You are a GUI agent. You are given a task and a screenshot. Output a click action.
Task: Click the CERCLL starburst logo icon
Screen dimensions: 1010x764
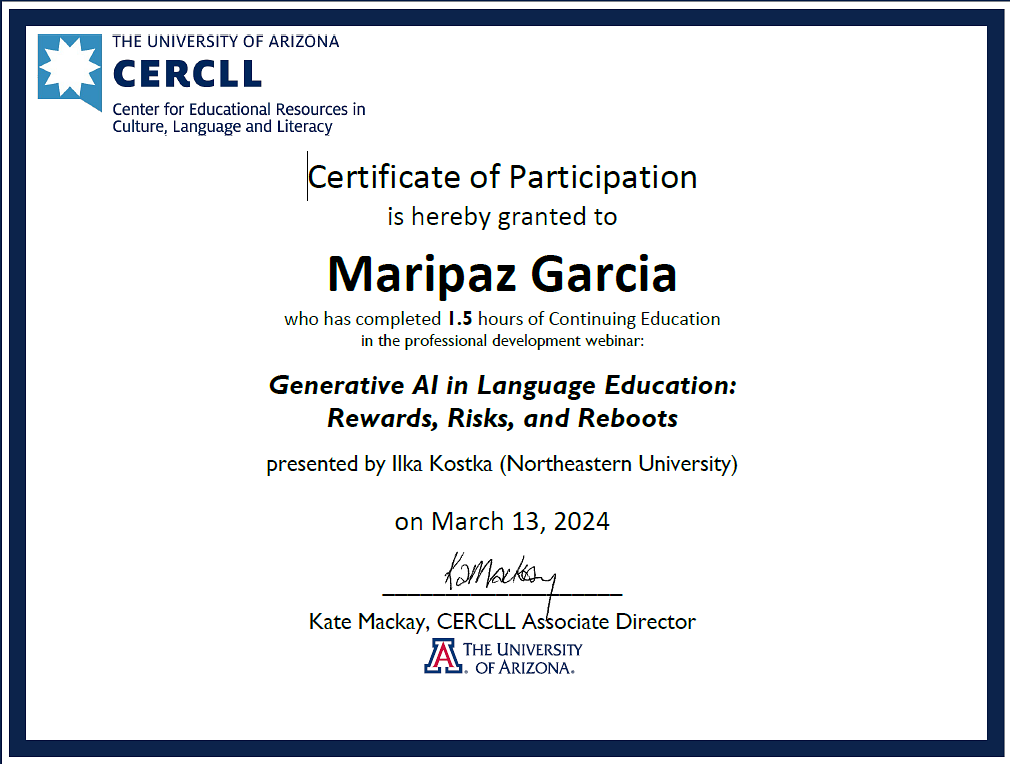(70, 66)
